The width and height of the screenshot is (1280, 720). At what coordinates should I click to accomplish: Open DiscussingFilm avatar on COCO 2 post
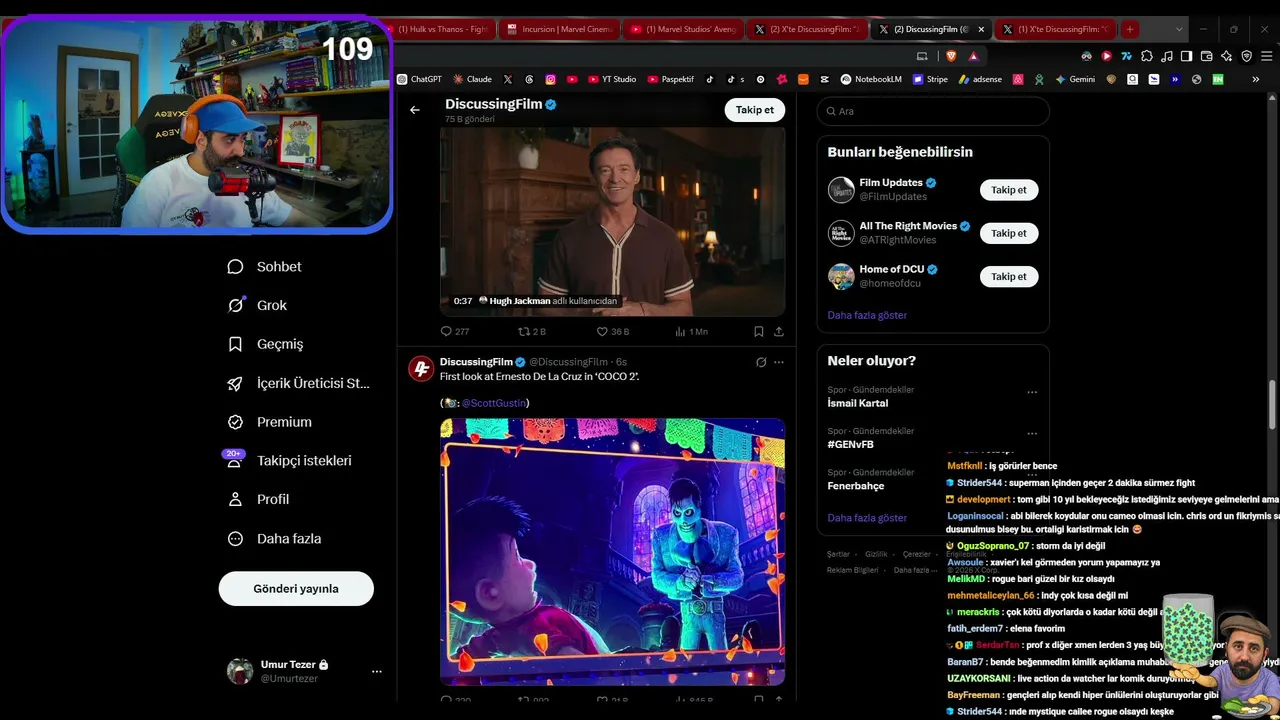click(x=421, y=369)
